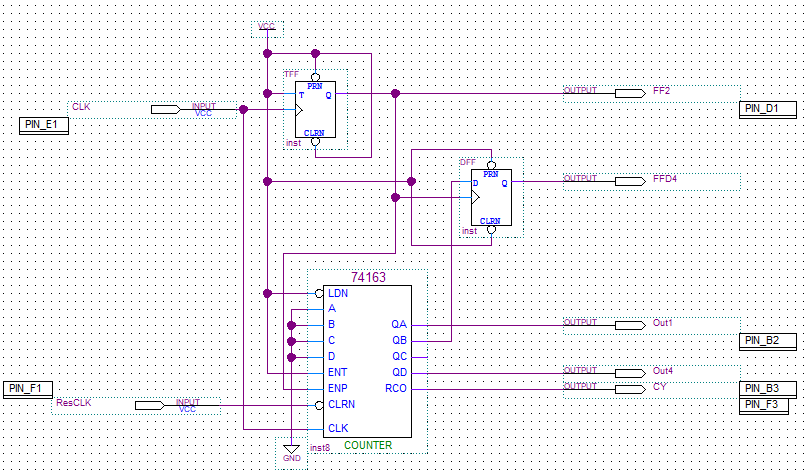Viewport: 811px width, 474px height.
Task: Select the TFF flip-flop symbol
Action: [315, 109]
